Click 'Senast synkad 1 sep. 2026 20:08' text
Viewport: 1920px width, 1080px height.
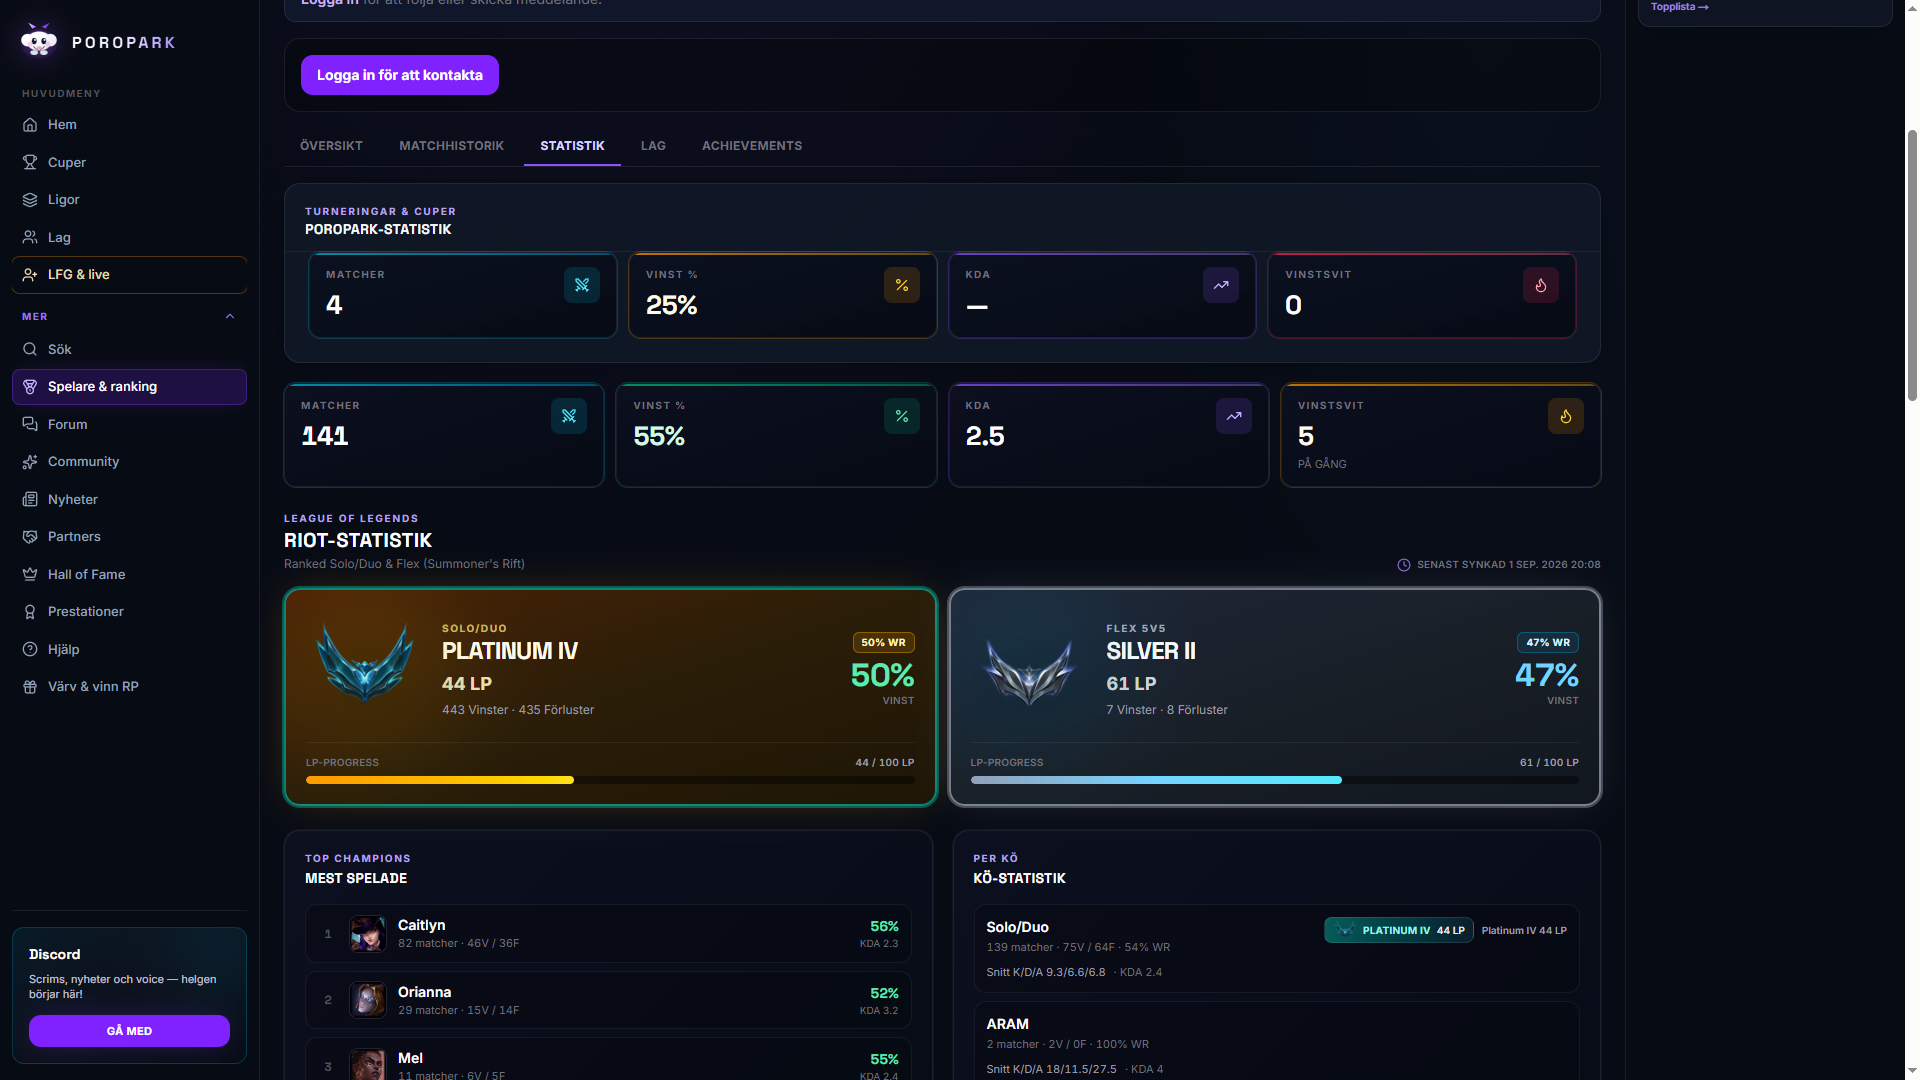click(x=1509, y=565)
